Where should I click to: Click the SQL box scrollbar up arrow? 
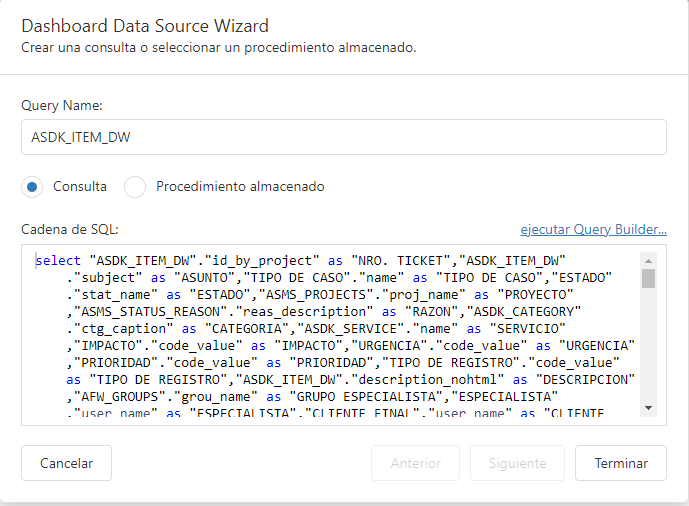pos(648,261)
